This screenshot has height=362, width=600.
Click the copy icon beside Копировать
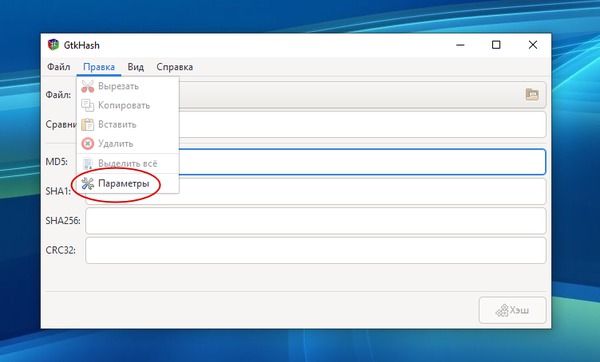coord(88,105)
